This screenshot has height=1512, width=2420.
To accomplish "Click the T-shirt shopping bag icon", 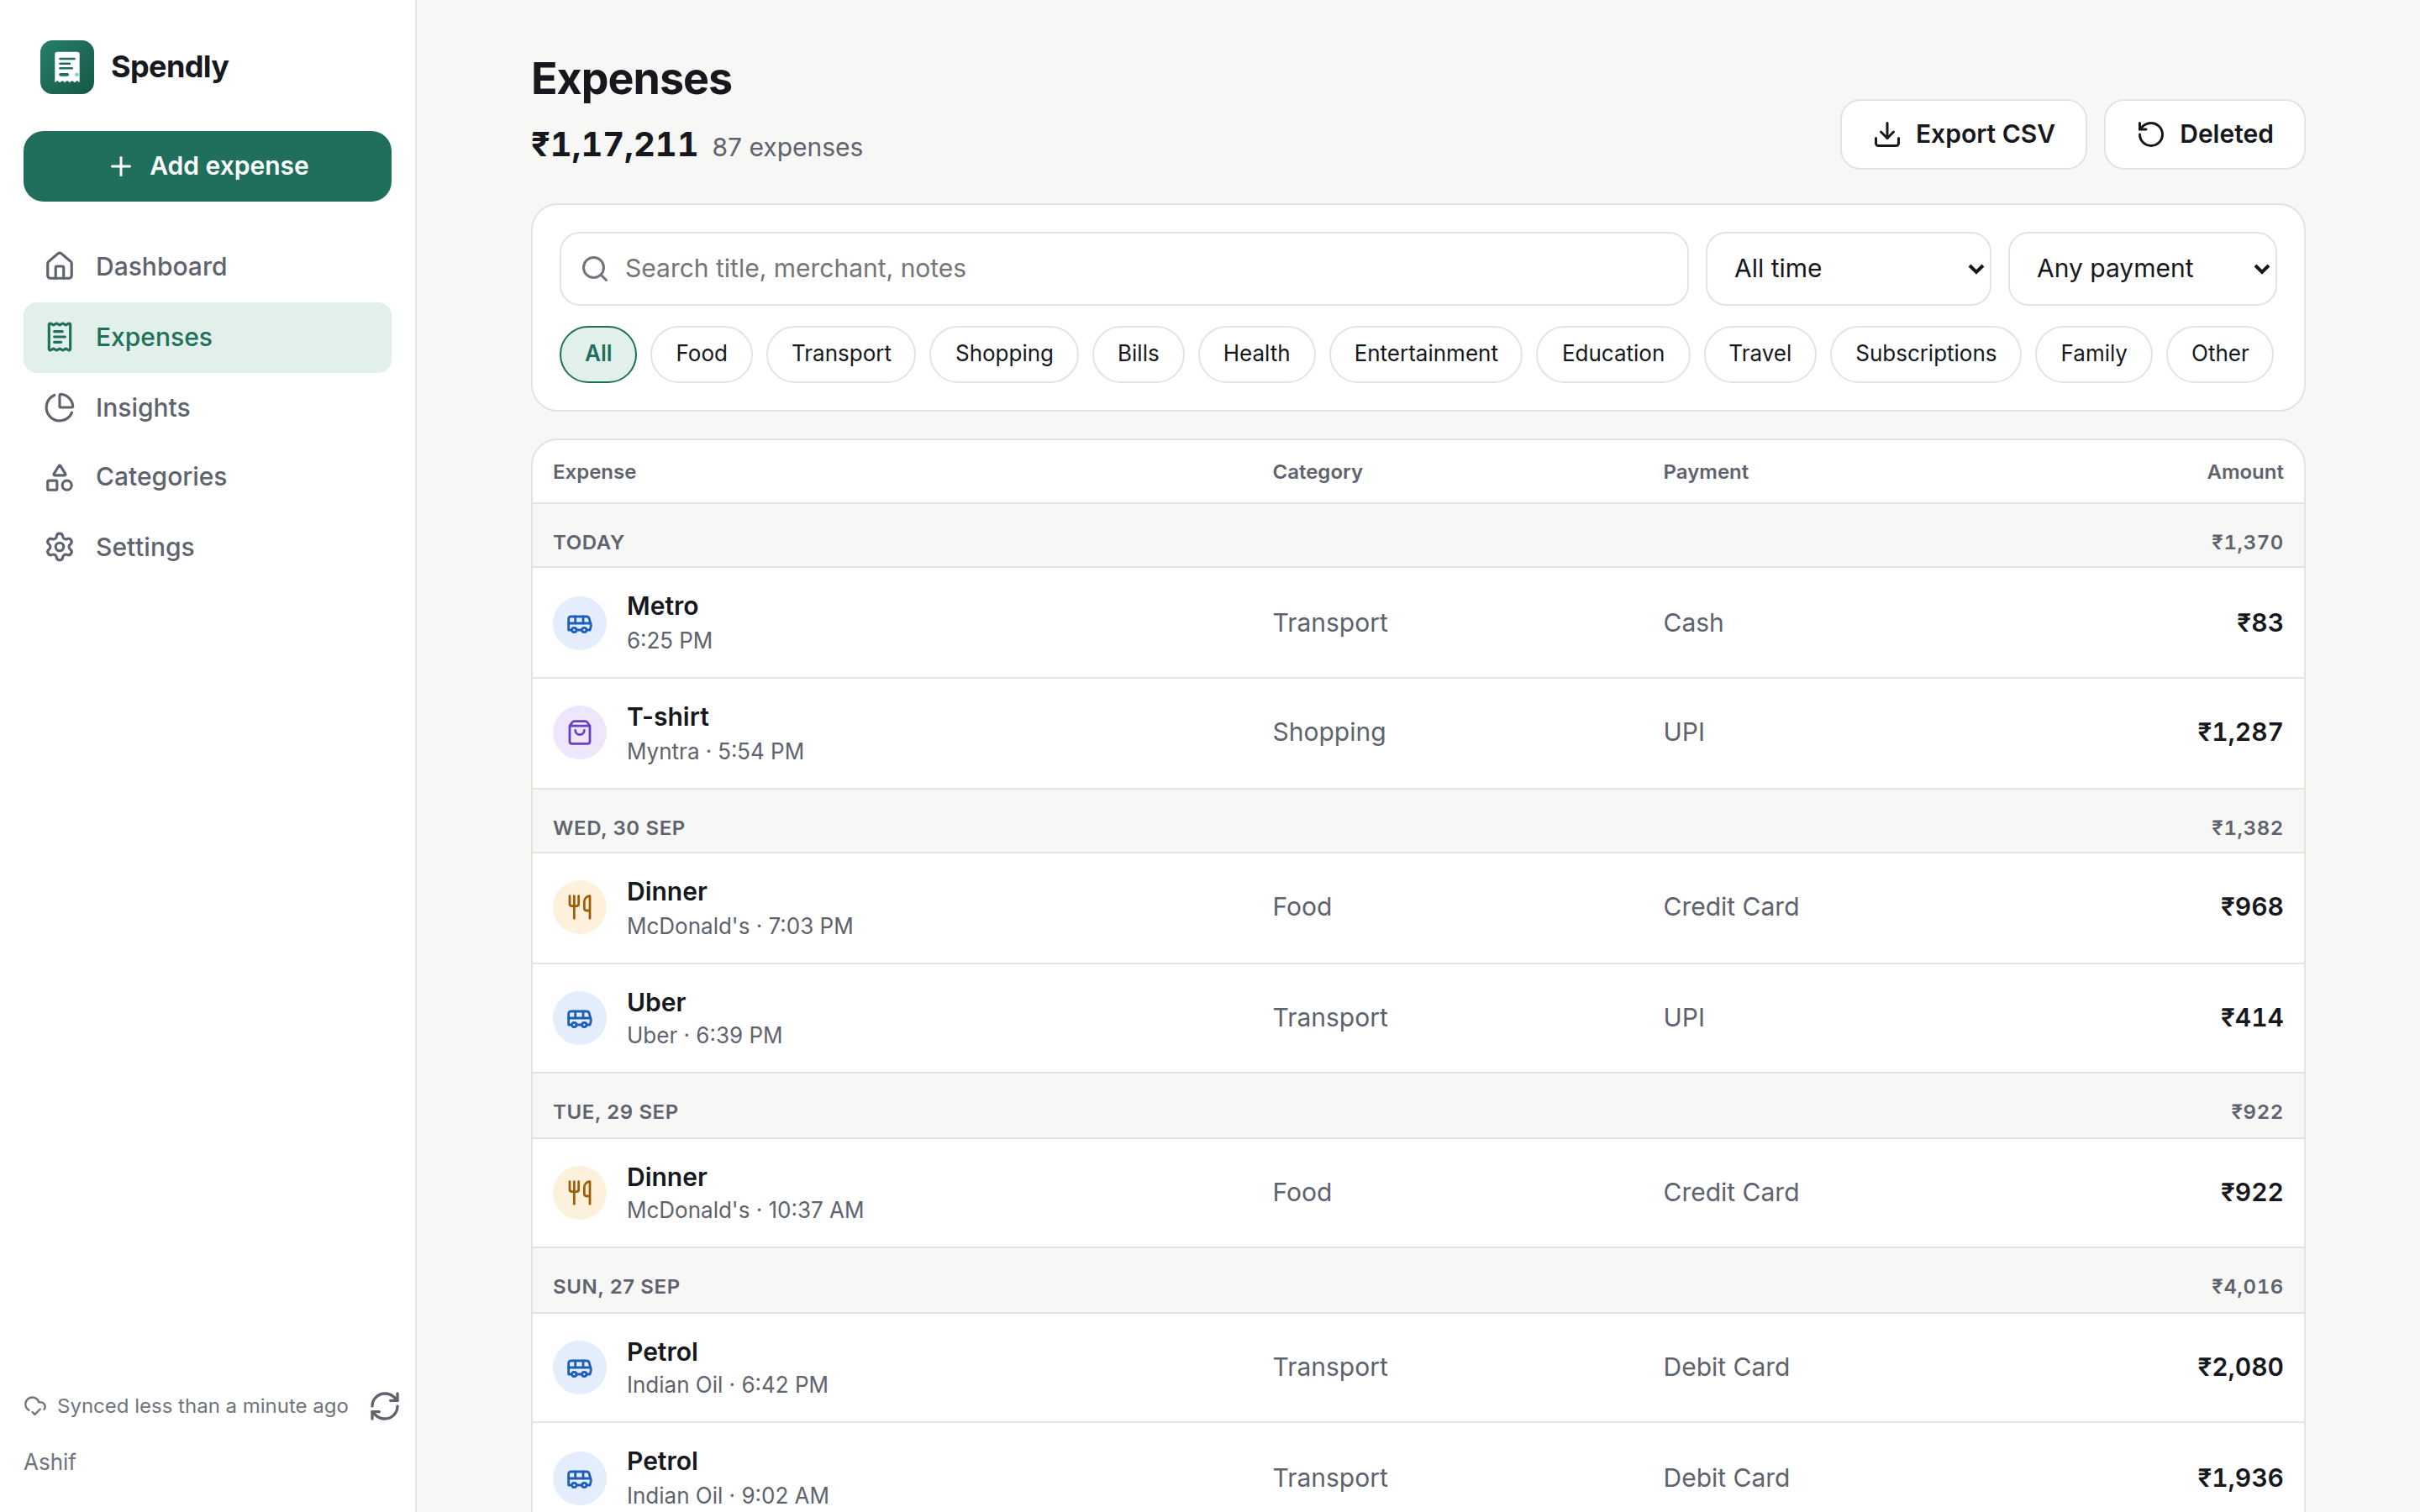I will (580, 733).
